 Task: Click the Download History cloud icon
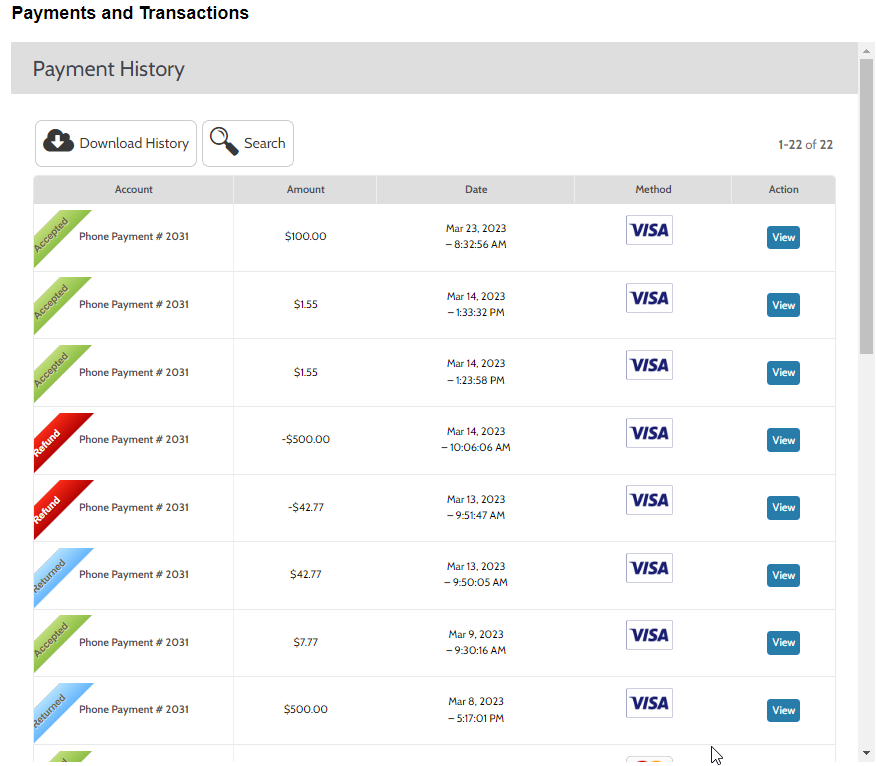tap(59, 142)
